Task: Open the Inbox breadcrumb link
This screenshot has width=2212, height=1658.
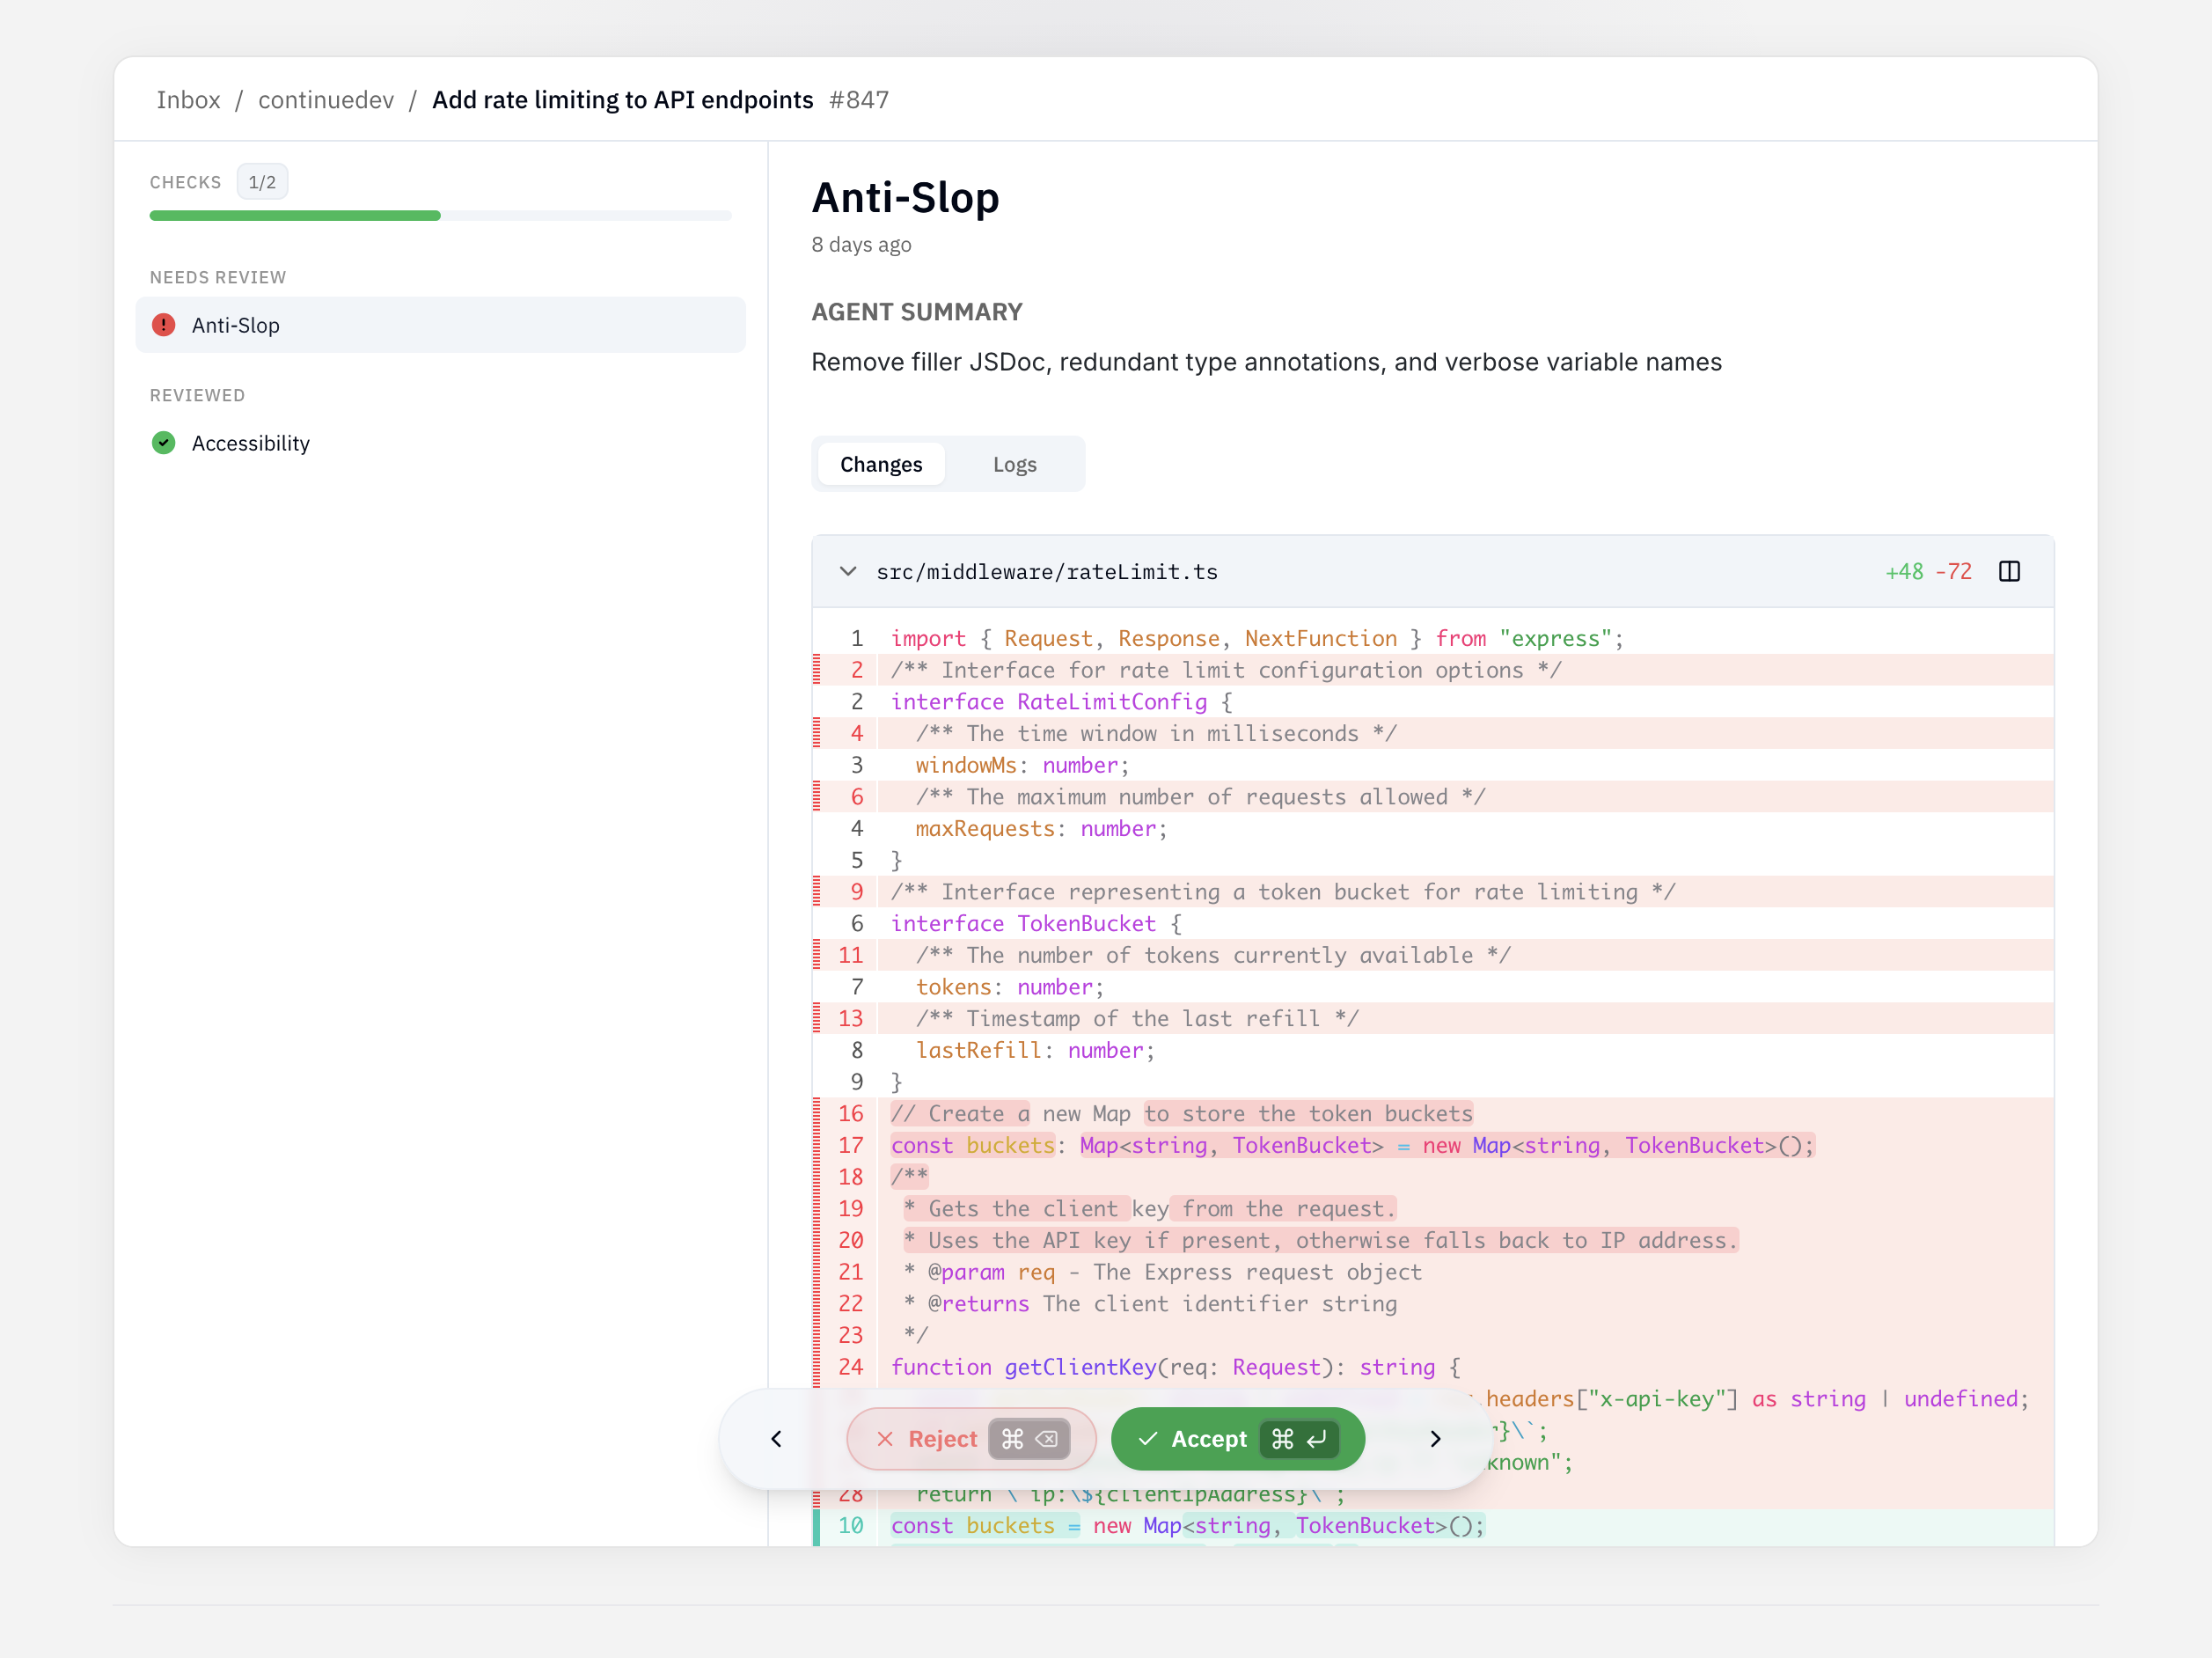Action: [x=188, y=99]
